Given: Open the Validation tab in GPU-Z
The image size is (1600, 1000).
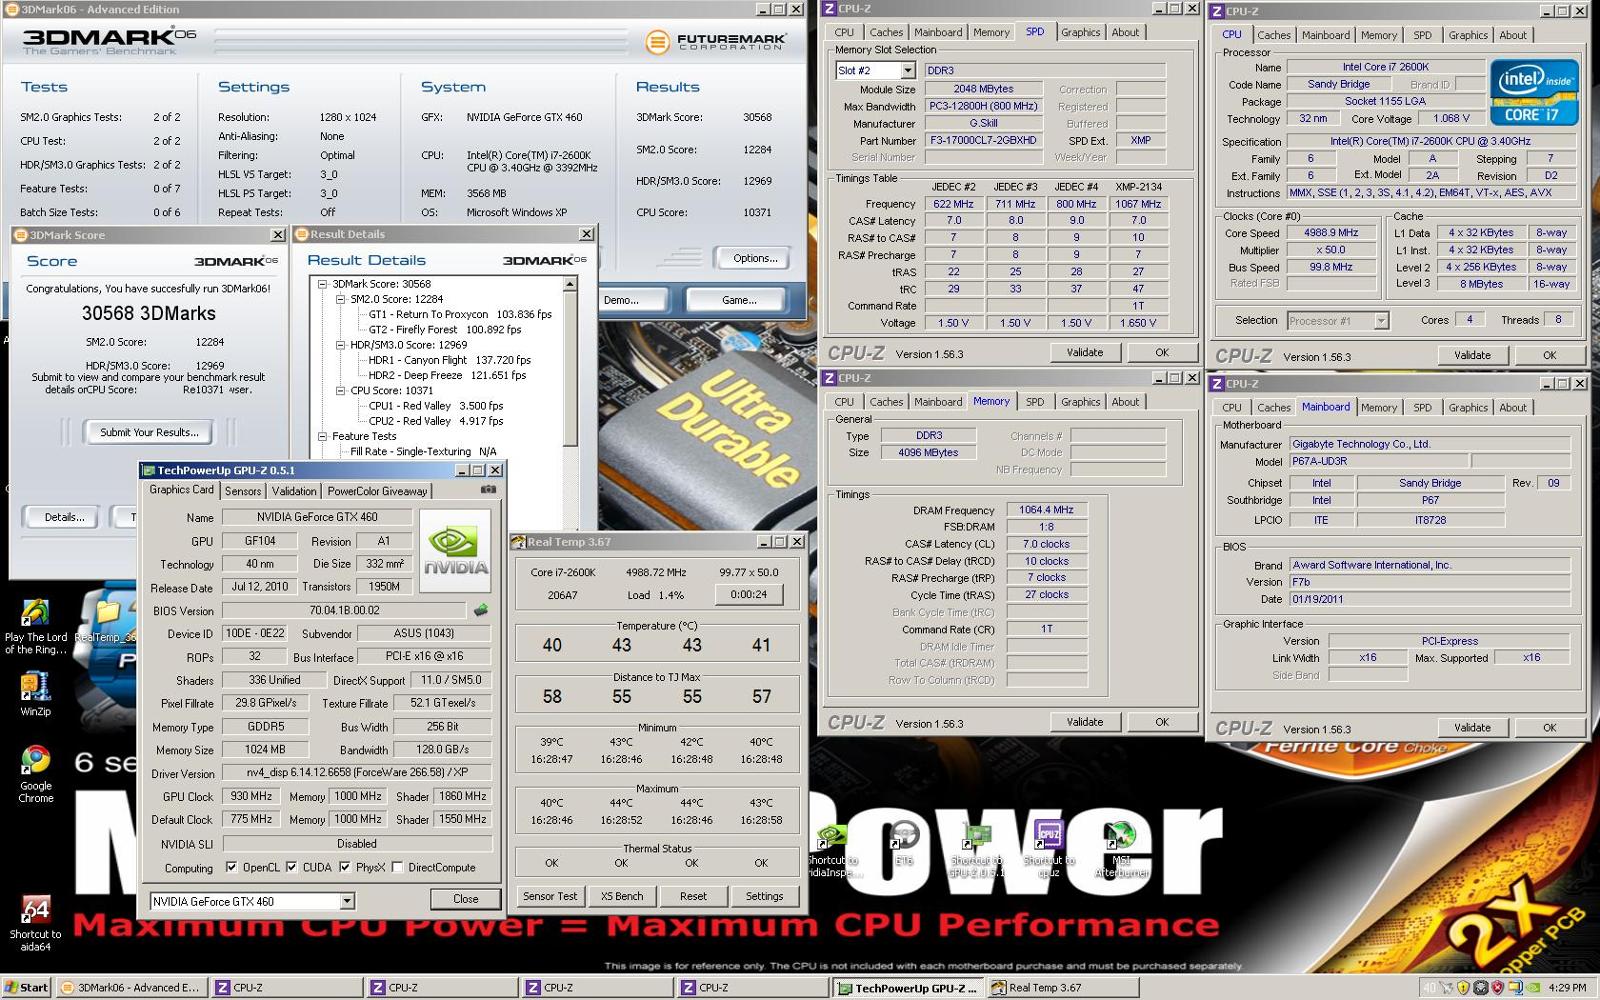Looking at the screenshot, I should (x=294, y=491).
